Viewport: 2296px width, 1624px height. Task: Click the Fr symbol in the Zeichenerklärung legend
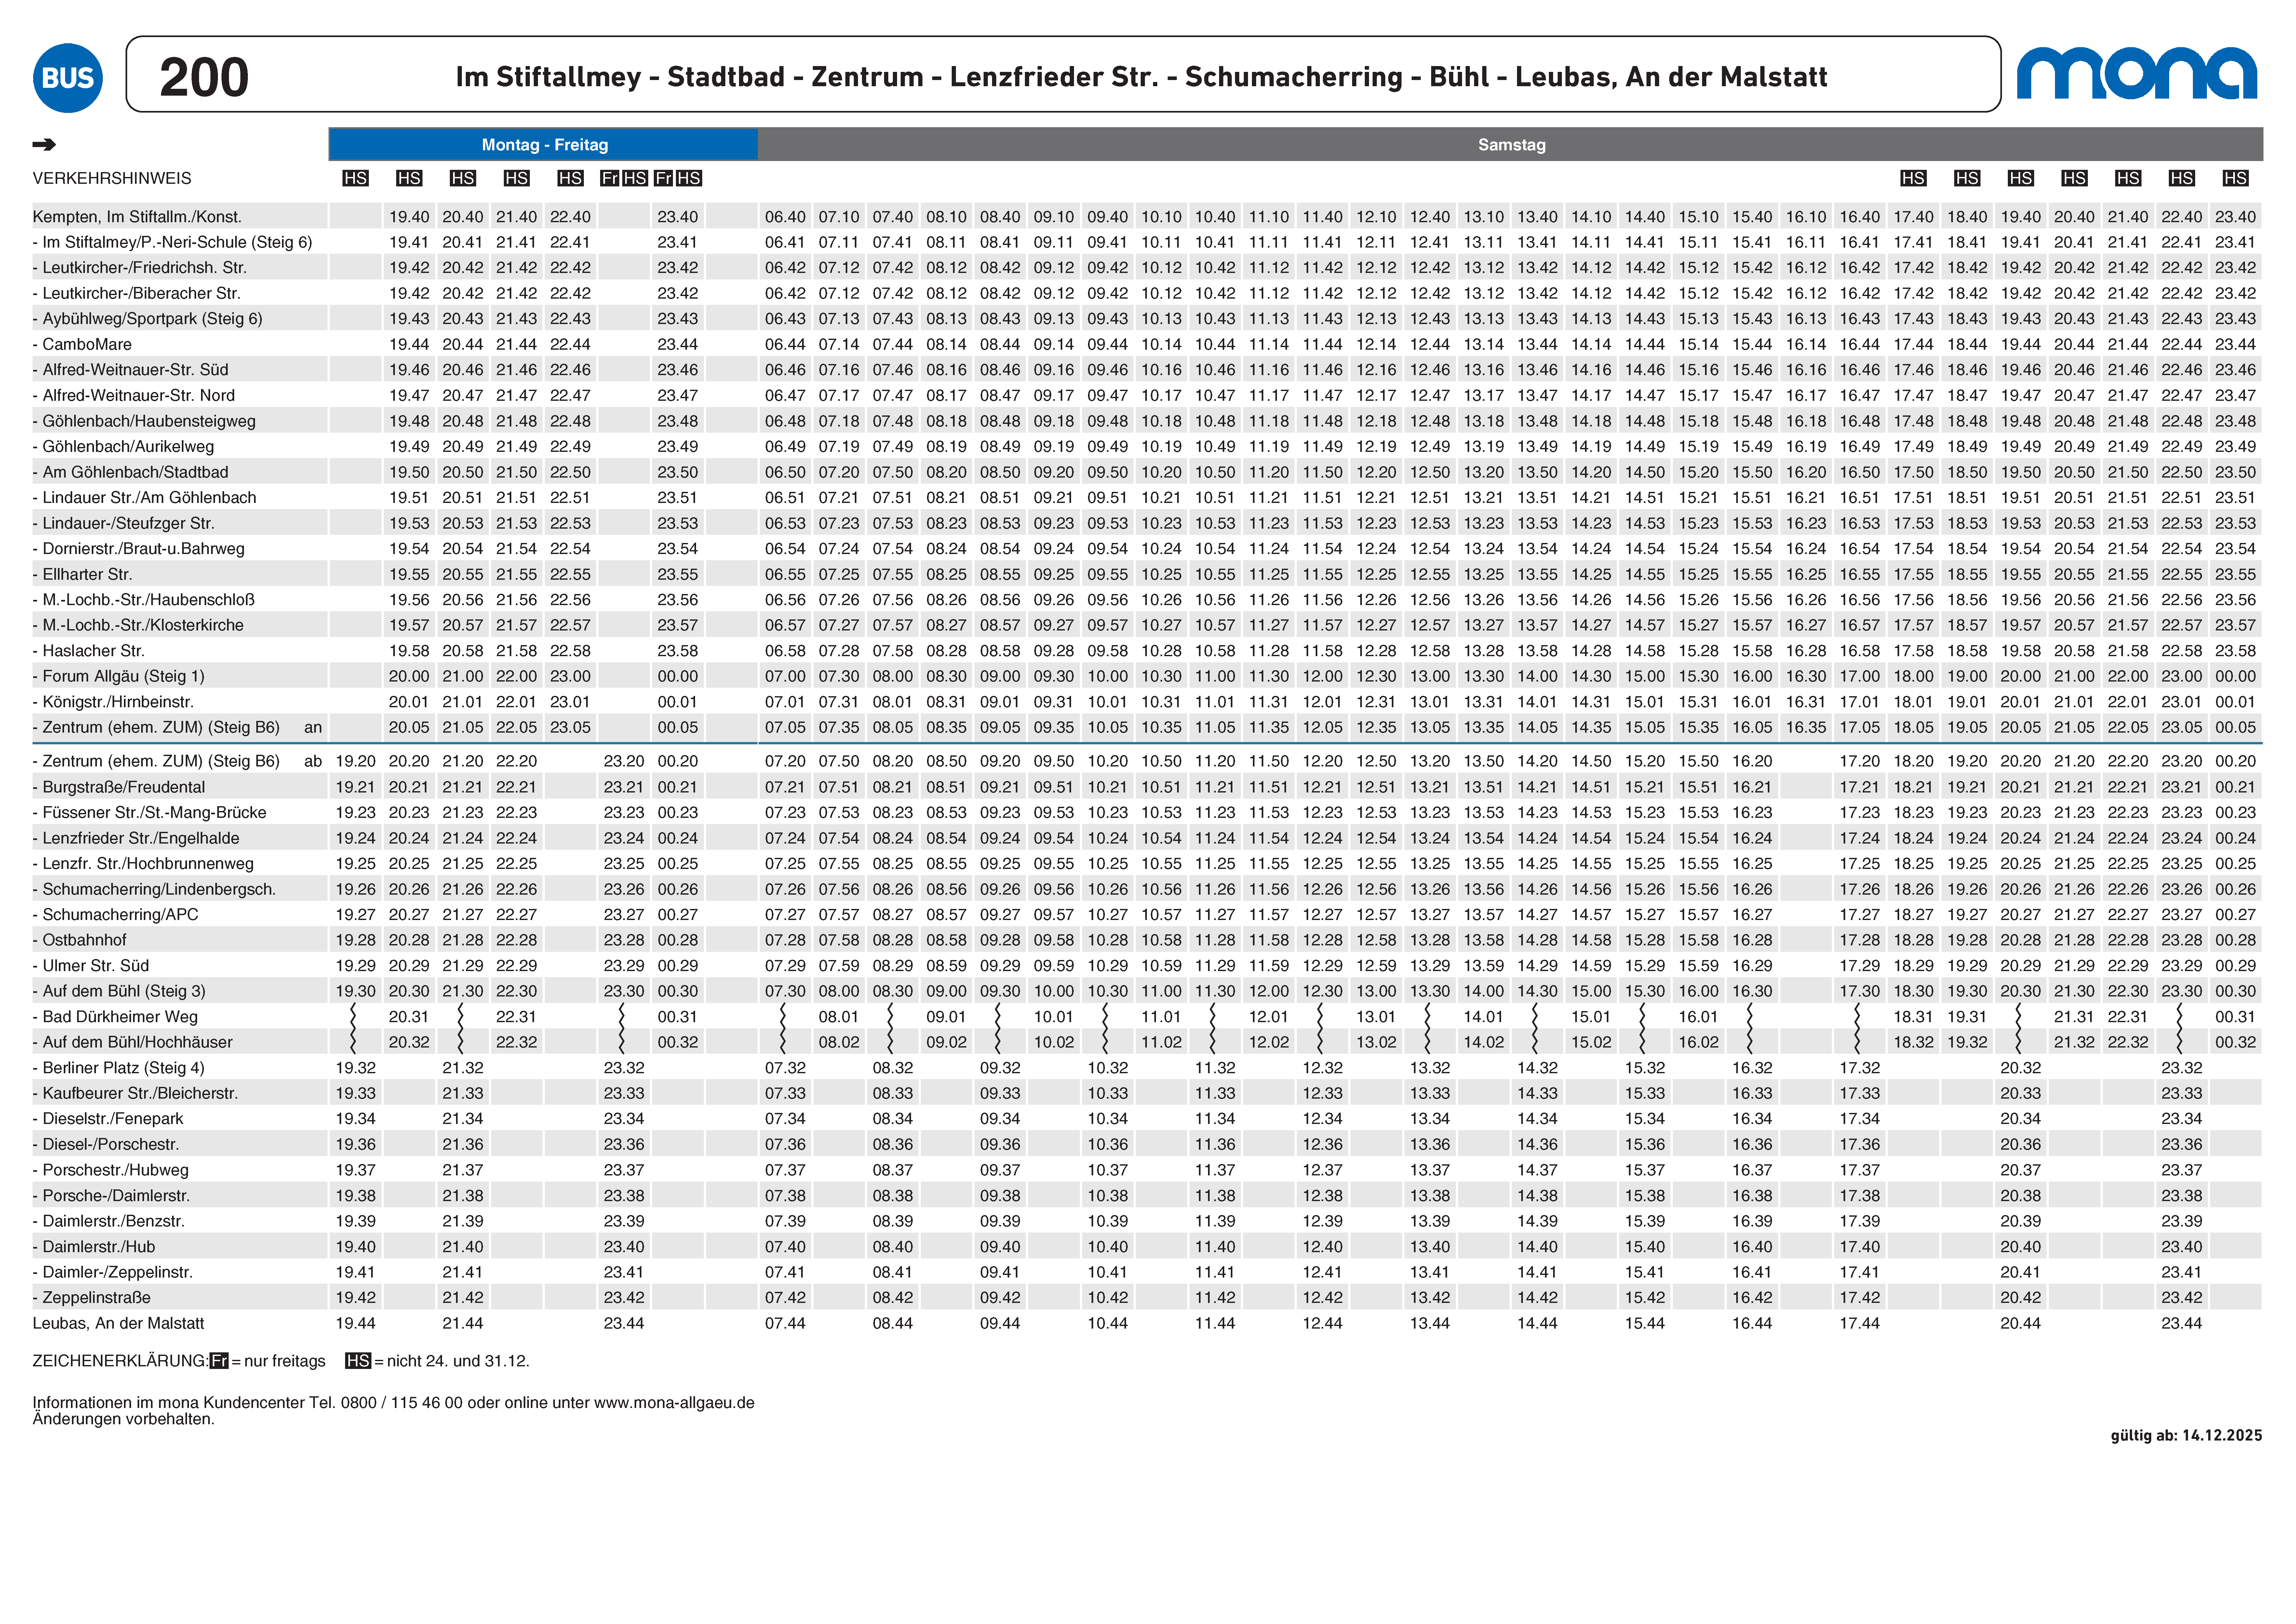219,1361
